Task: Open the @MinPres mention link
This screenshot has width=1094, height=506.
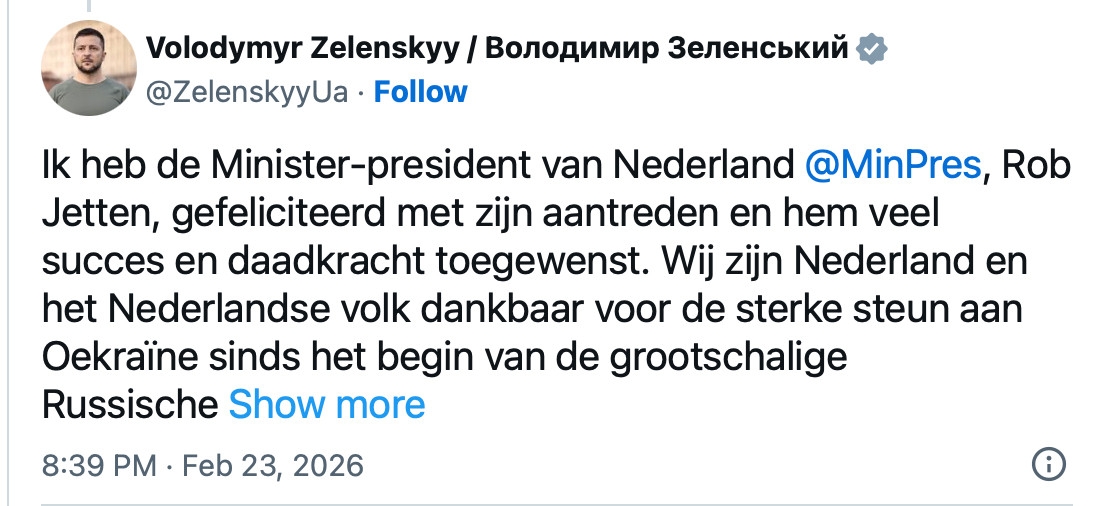Action: [x=893, y=167]
